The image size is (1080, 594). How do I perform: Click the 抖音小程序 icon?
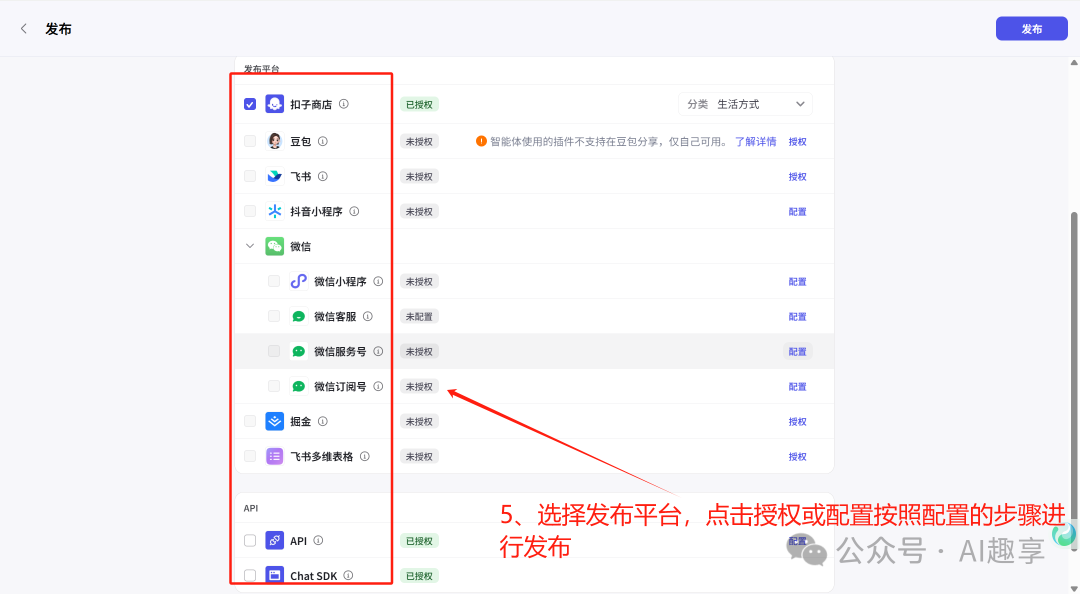[275, 212]
